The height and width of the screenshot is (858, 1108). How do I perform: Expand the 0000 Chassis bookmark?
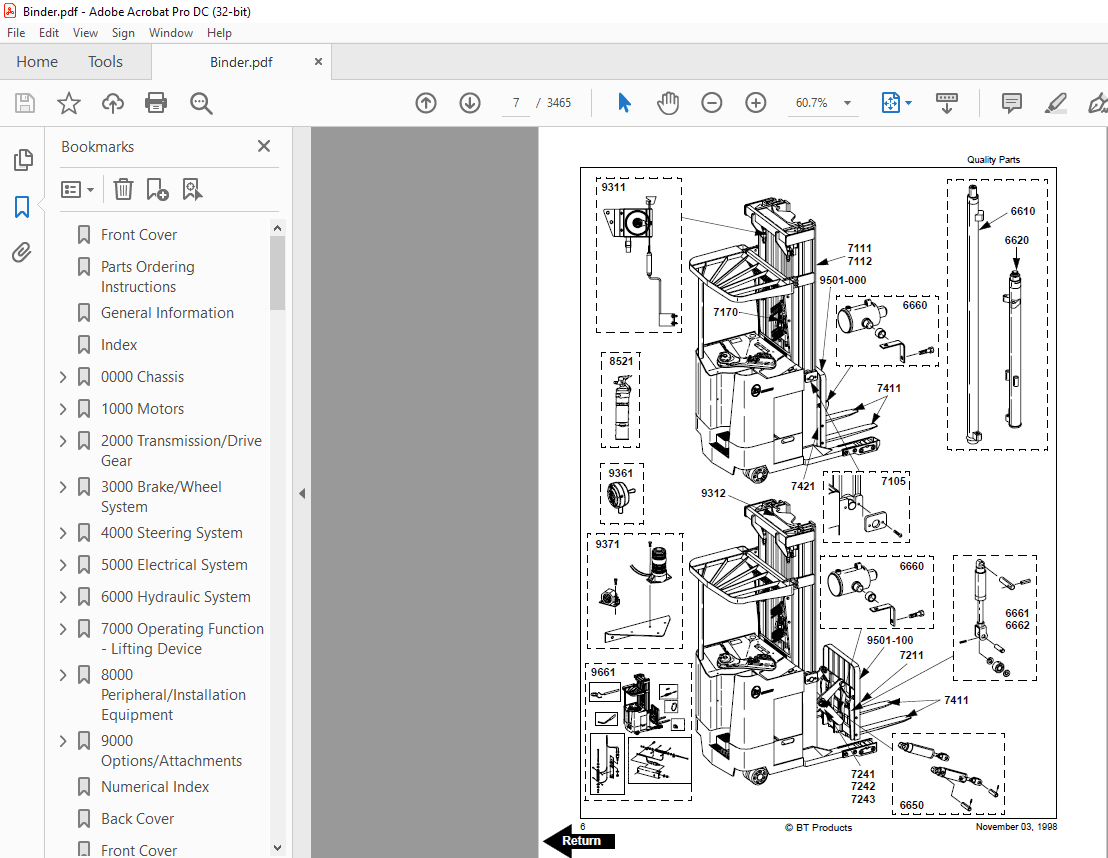point(63,377)
